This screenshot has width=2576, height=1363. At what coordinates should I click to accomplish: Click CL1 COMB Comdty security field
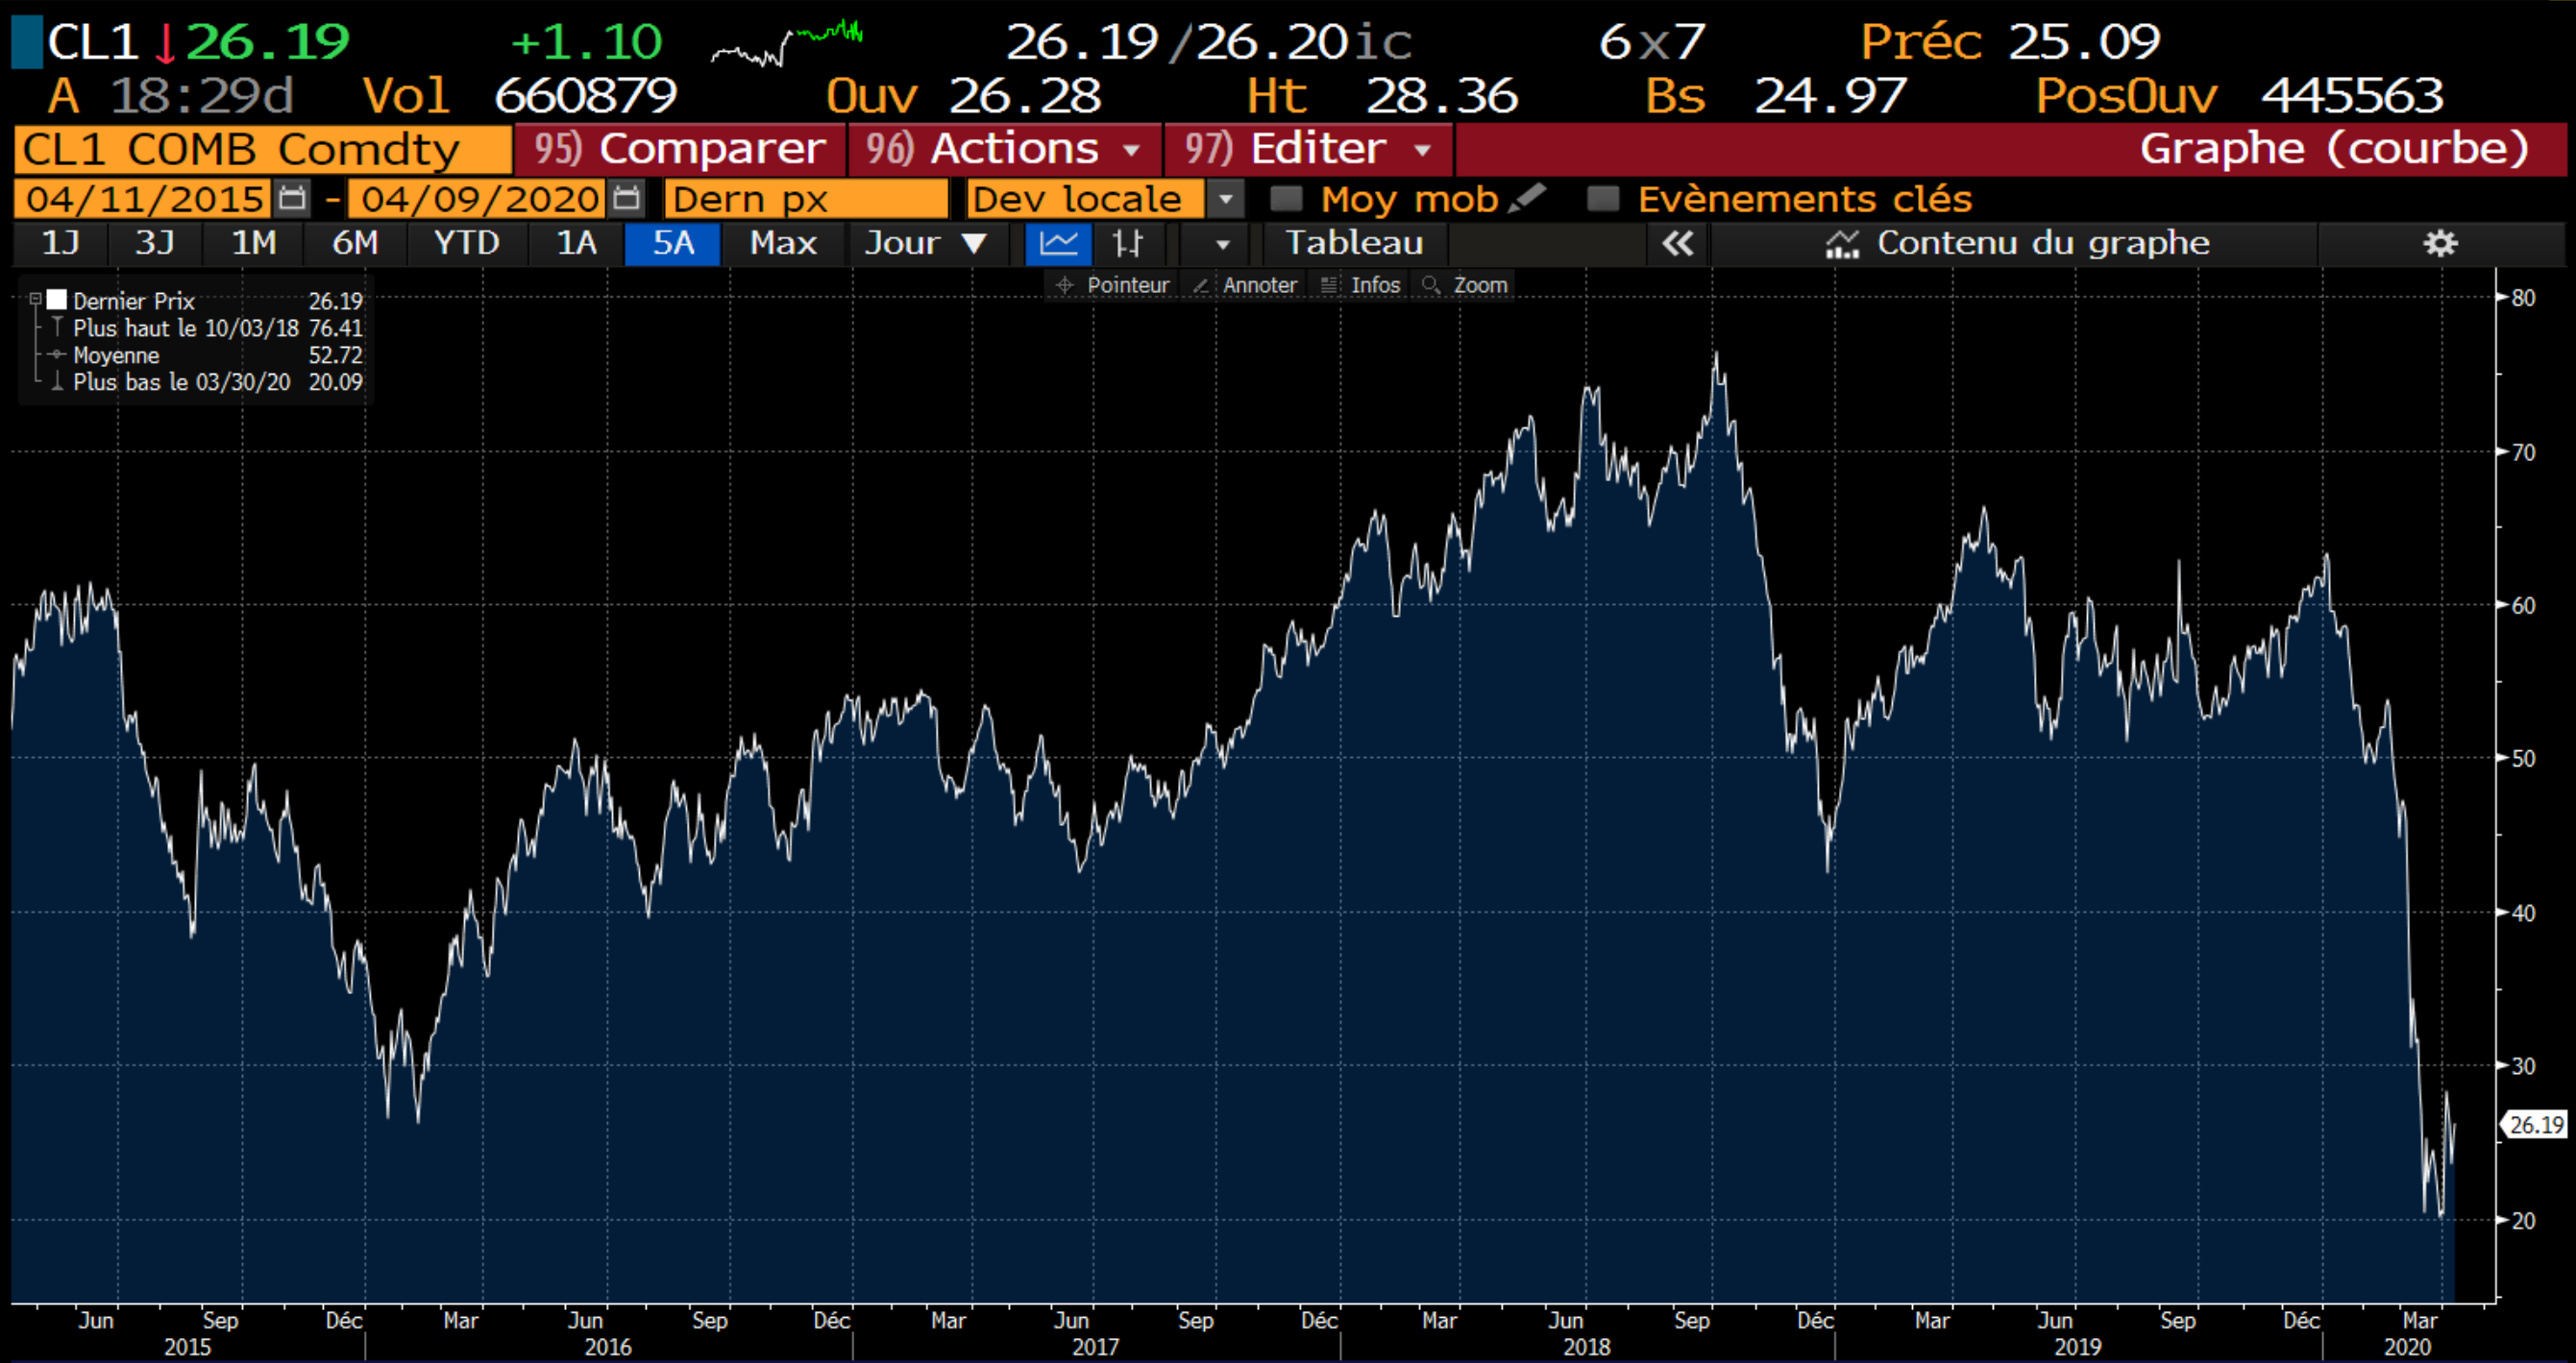click(x=263, y=149)
